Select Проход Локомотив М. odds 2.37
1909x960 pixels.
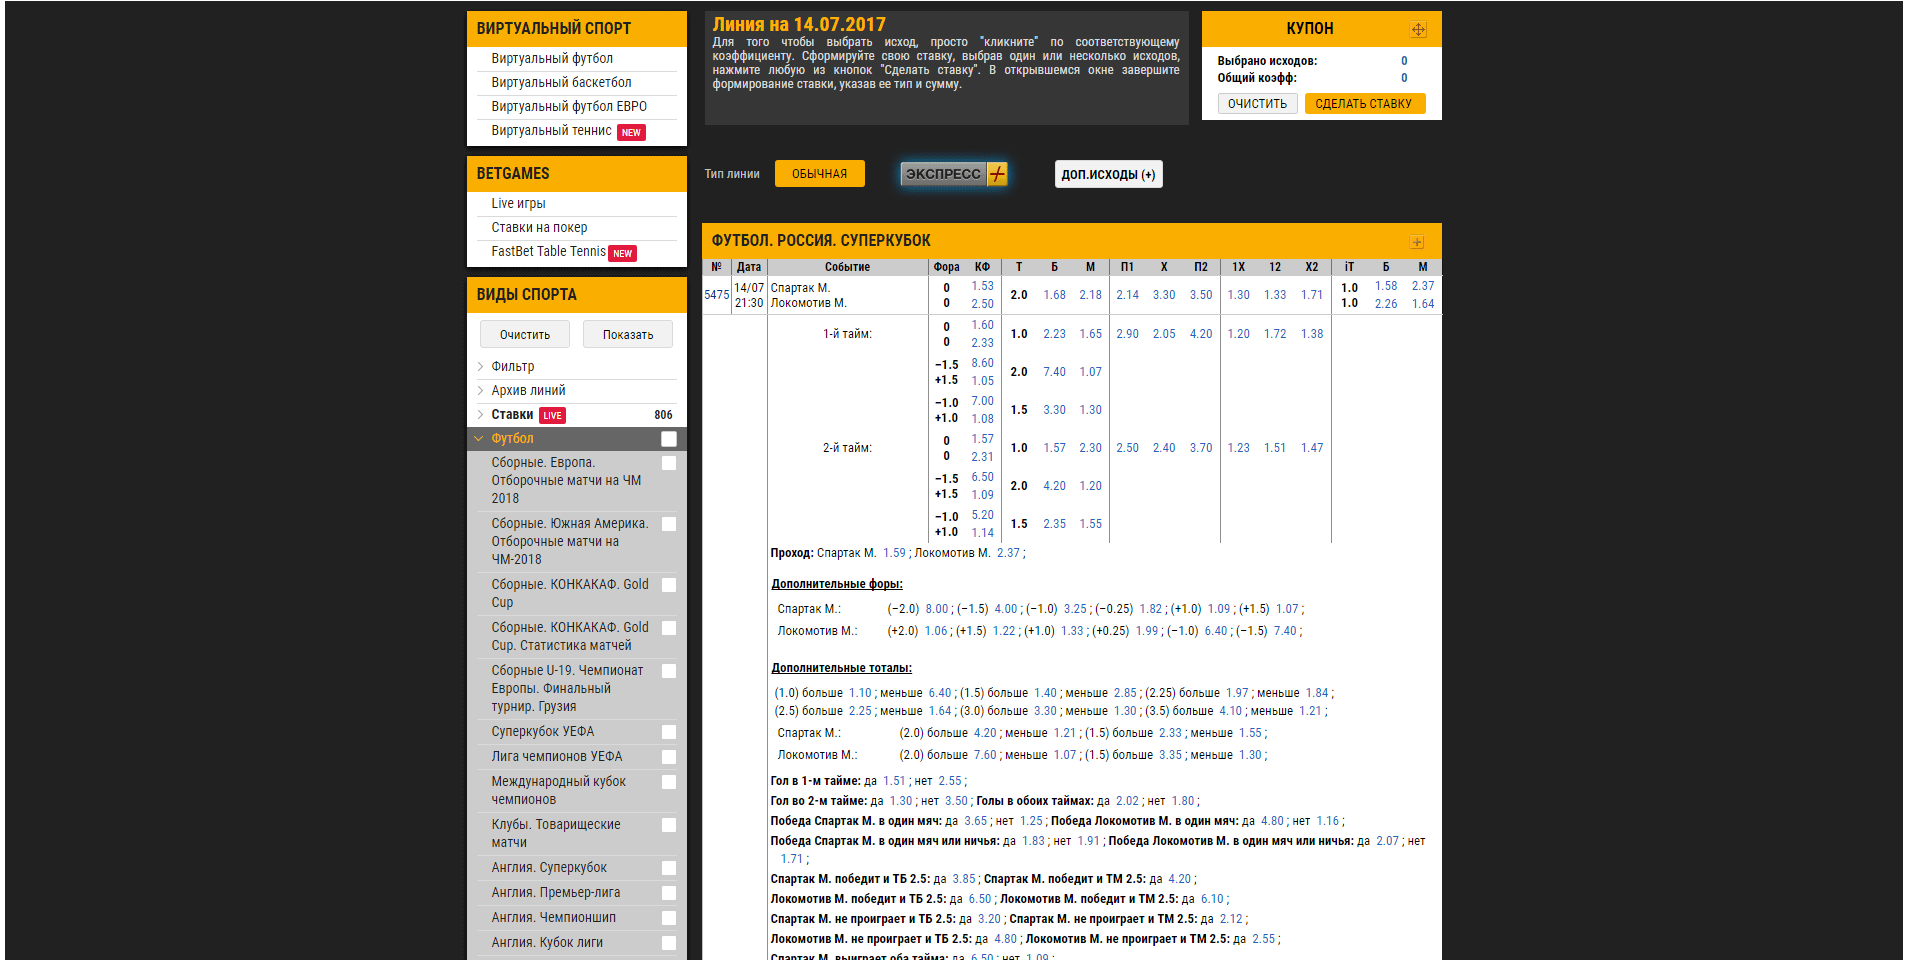tap(1008, 553)
